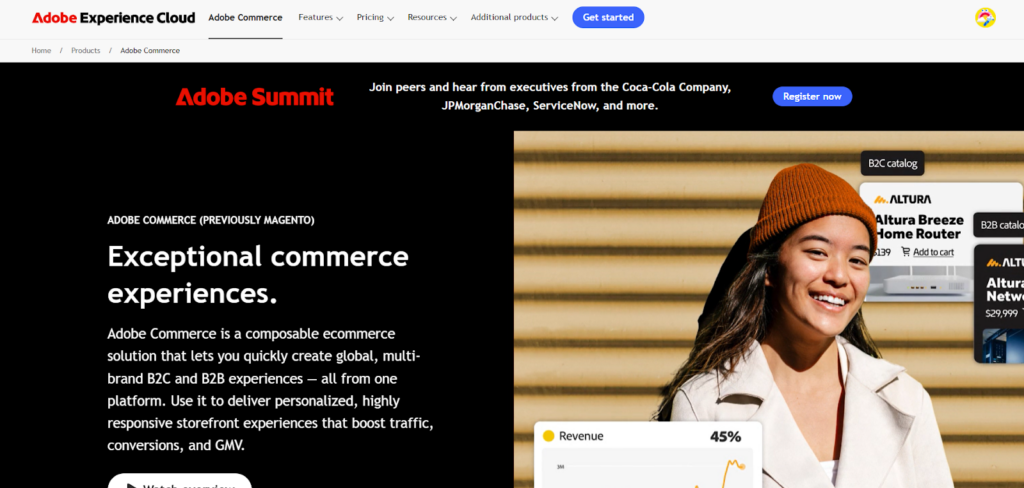Click the Adobe Experience Cloud logo
The width and height of the screenshot is (1024, 488).
coord(113,18)
